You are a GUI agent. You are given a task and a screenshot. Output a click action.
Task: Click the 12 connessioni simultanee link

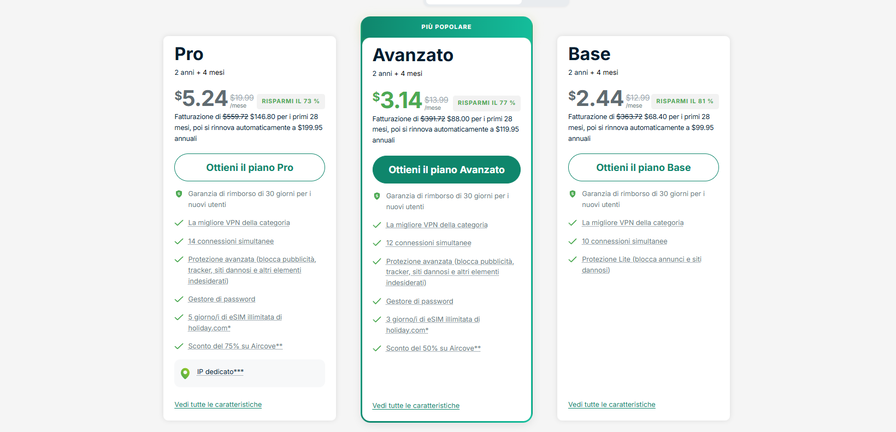point(428,243)
